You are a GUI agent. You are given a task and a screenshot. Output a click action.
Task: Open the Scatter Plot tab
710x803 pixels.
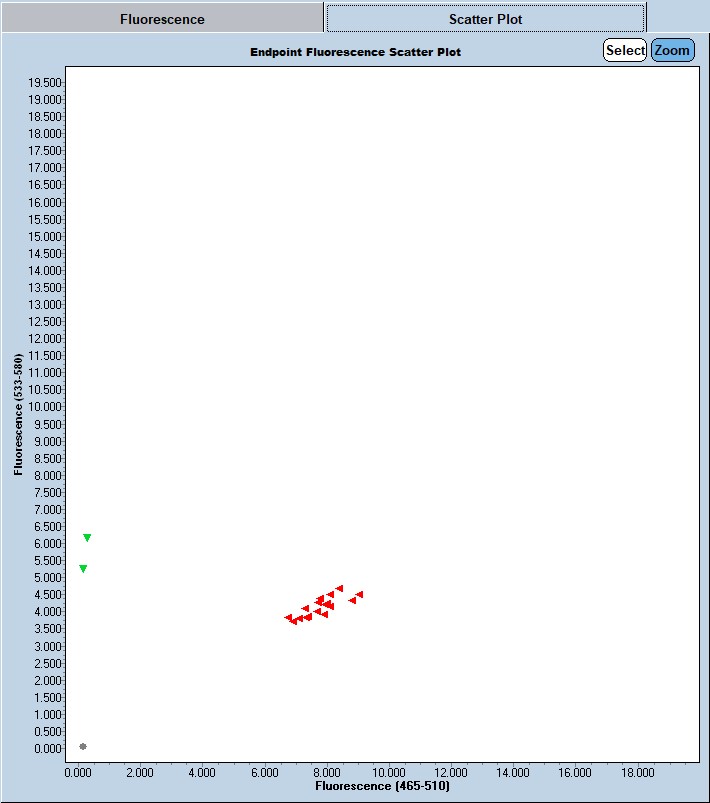(485, 19)
